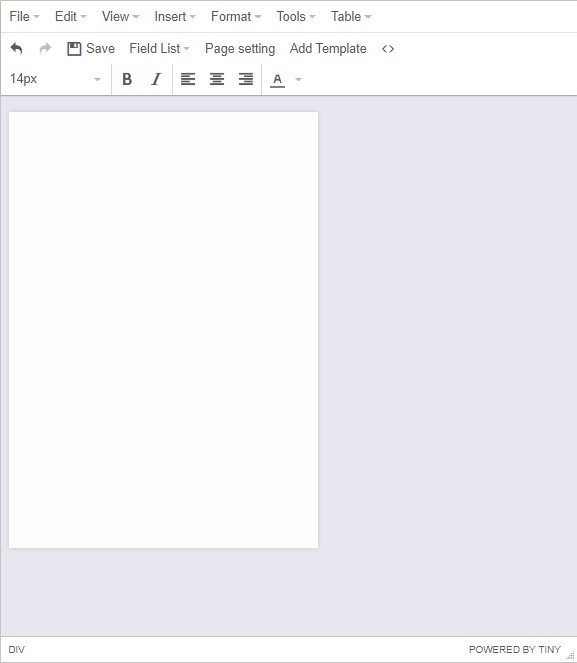577x663 pixels.
Task: Open the View menu
Action: (x=120, y=16)
